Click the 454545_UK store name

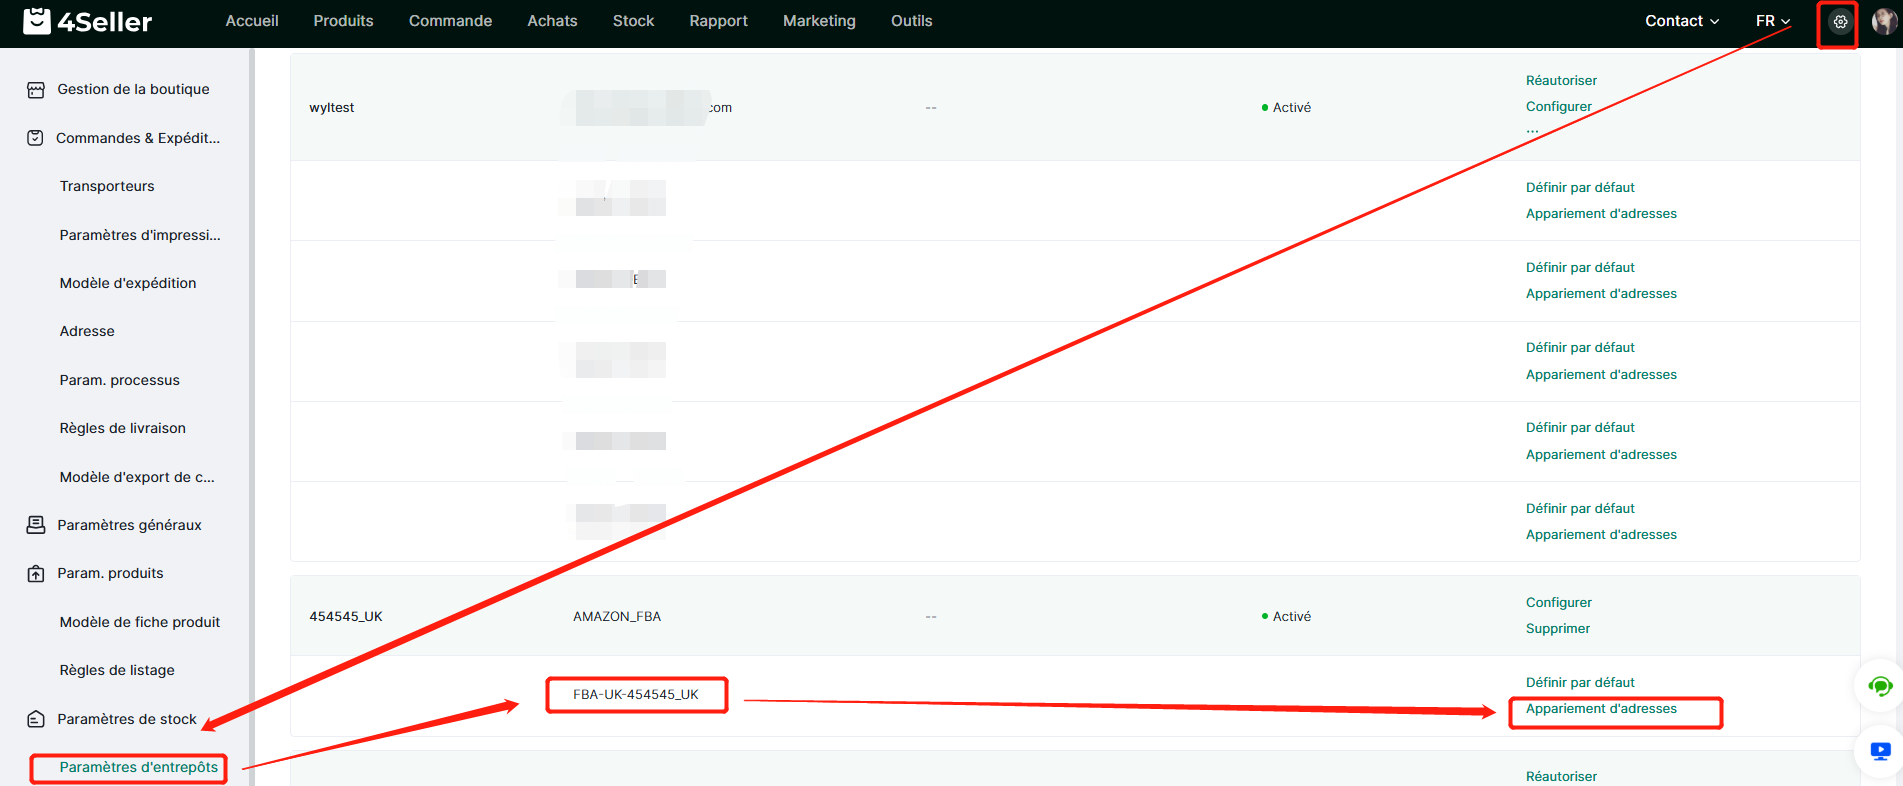pyautogui.click(x=346, y=616)
